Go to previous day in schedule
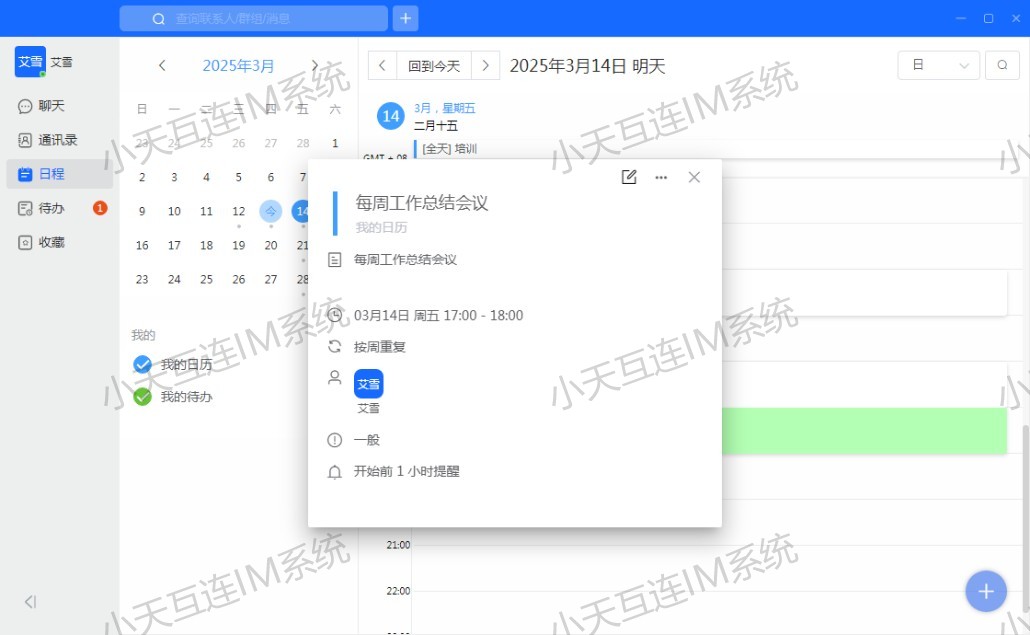This screenshot has width=1030, height=635. [382, 66]
